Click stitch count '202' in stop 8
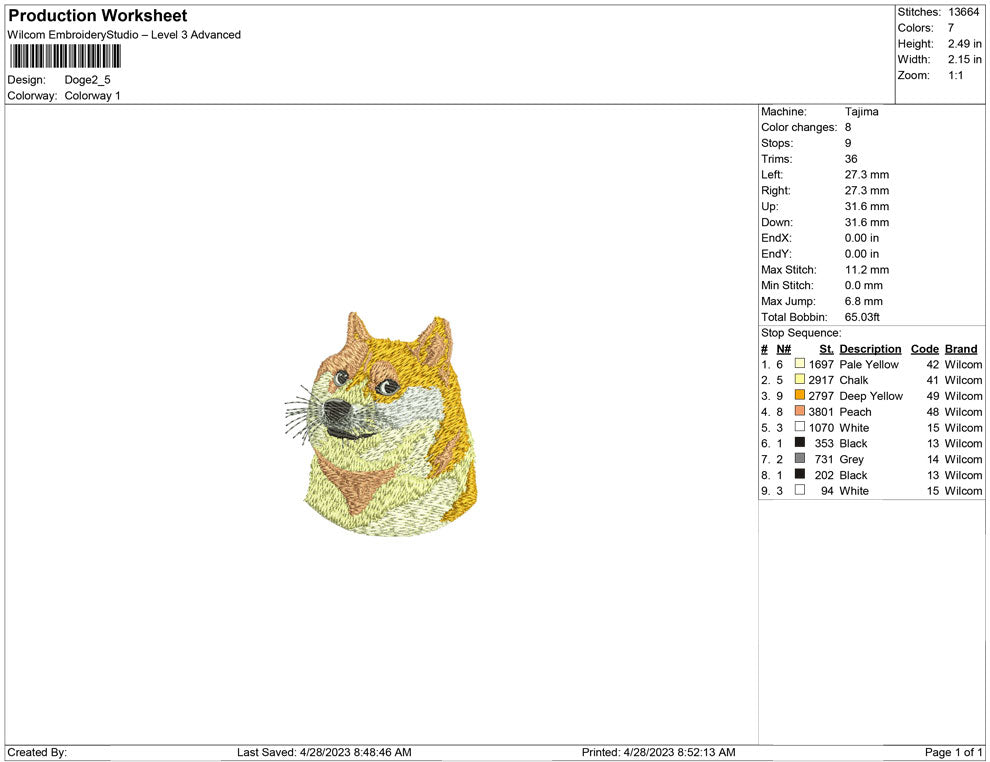Screen dimensions: 990x762 click(x=824, y=475)
